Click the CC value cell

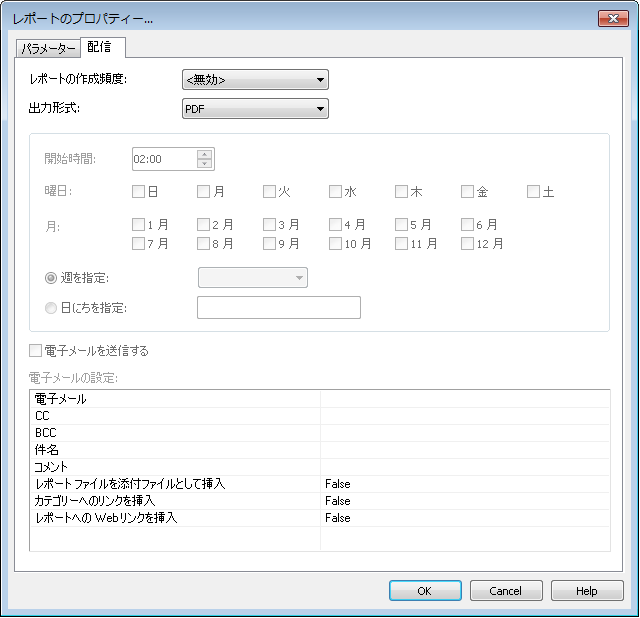pyautogui.click(x=465, y=416)
